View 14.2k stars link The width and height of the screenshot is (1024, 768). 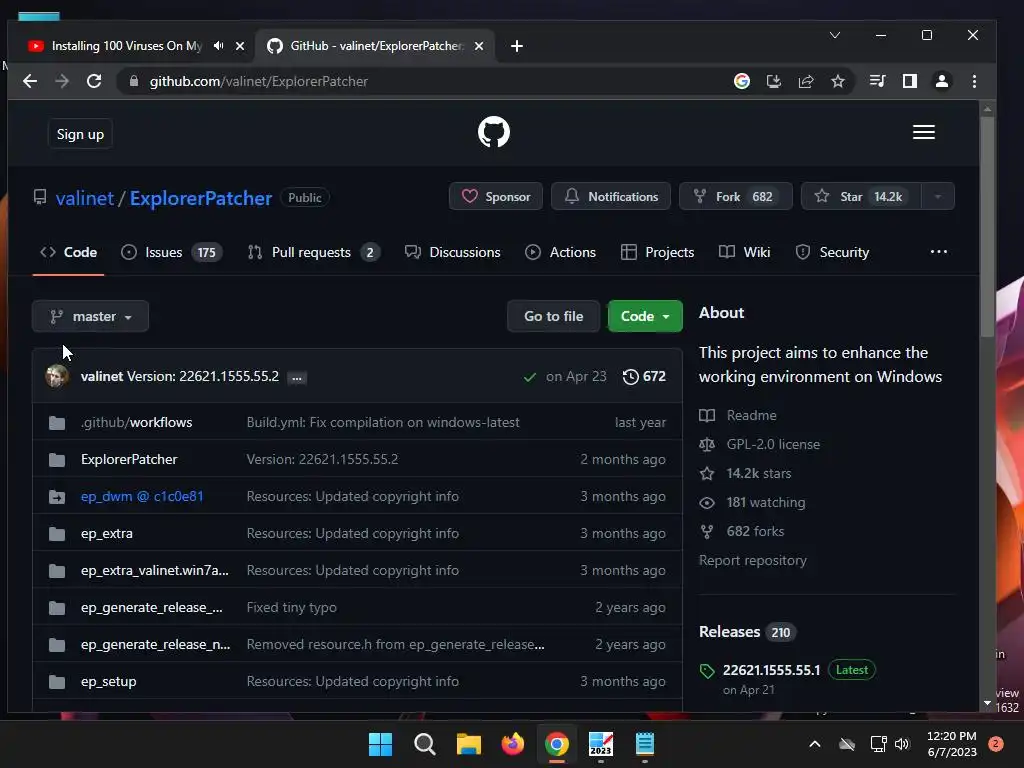(x=745, y=473)
